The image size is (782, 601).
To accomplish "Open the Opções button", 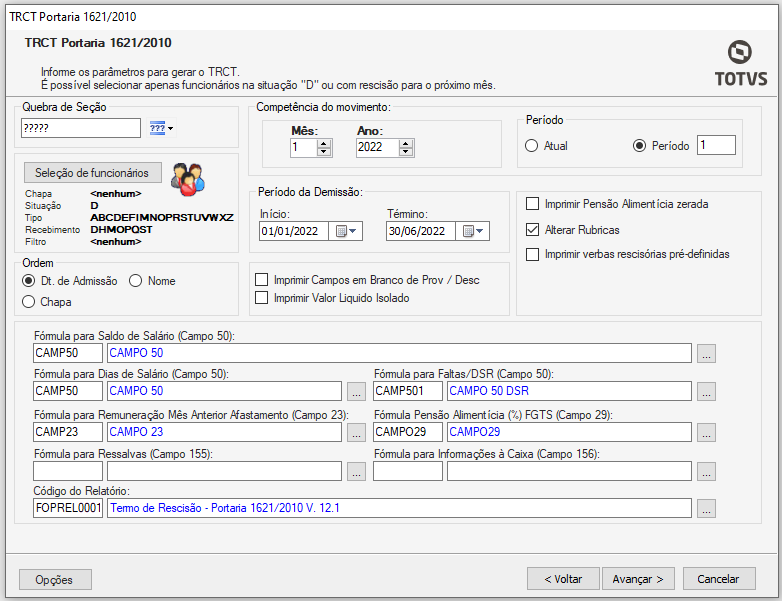I will click(55, 579).
